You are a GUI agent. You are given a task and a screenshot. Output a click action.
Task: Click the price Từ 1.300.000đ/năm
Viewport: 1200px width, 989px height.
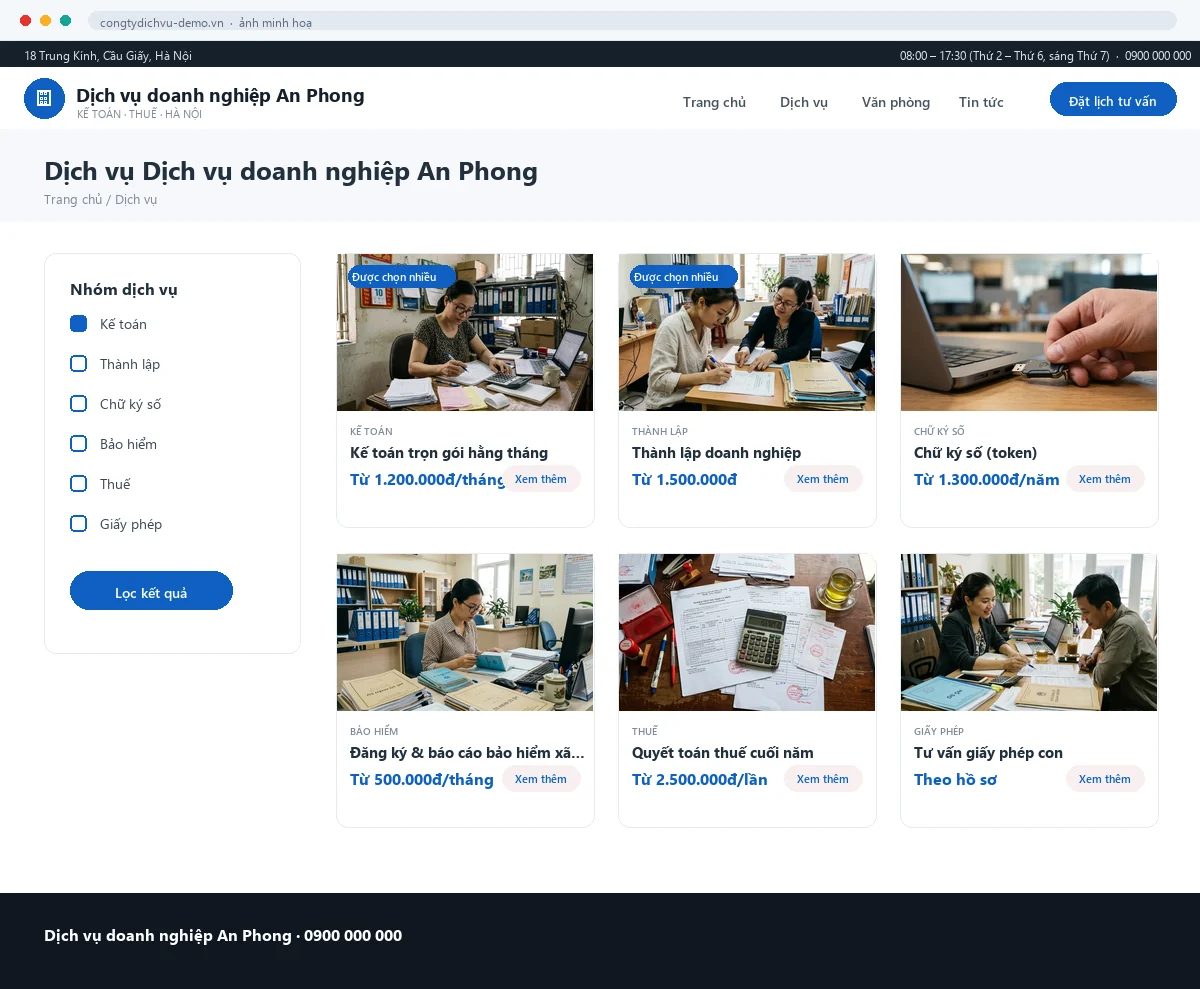987,479
